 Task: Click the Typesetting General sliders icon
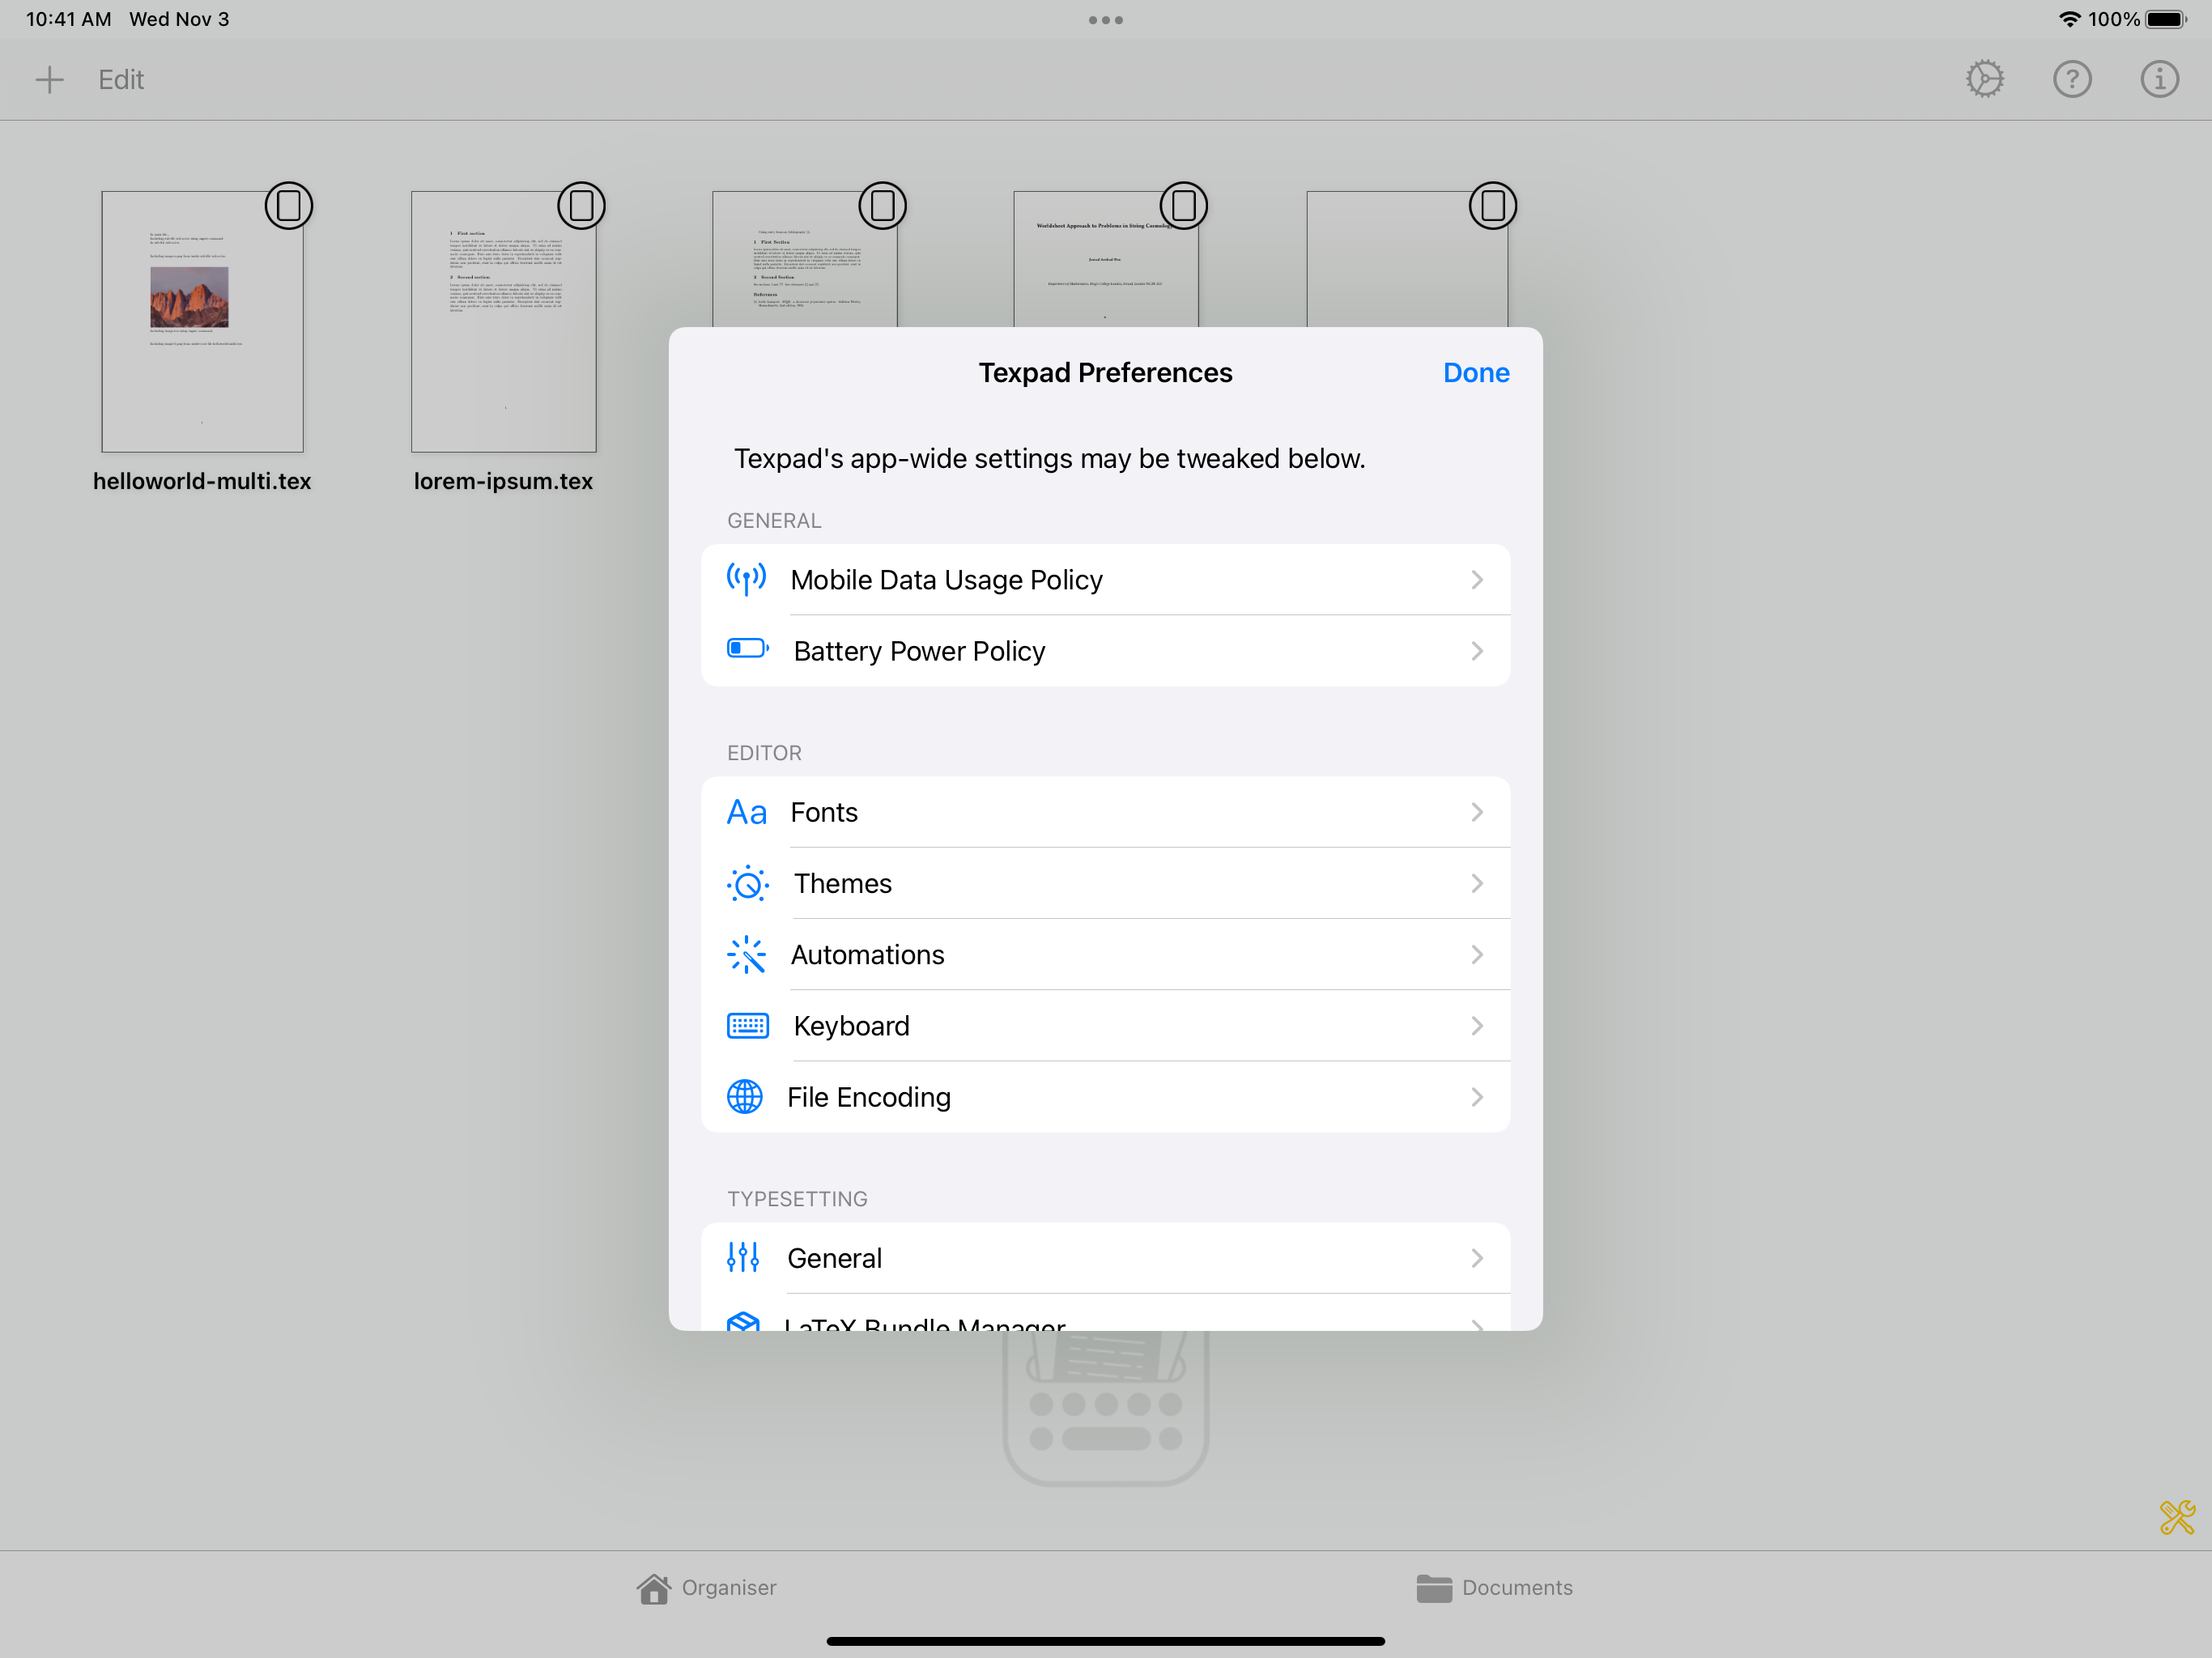pos(743,1257)
